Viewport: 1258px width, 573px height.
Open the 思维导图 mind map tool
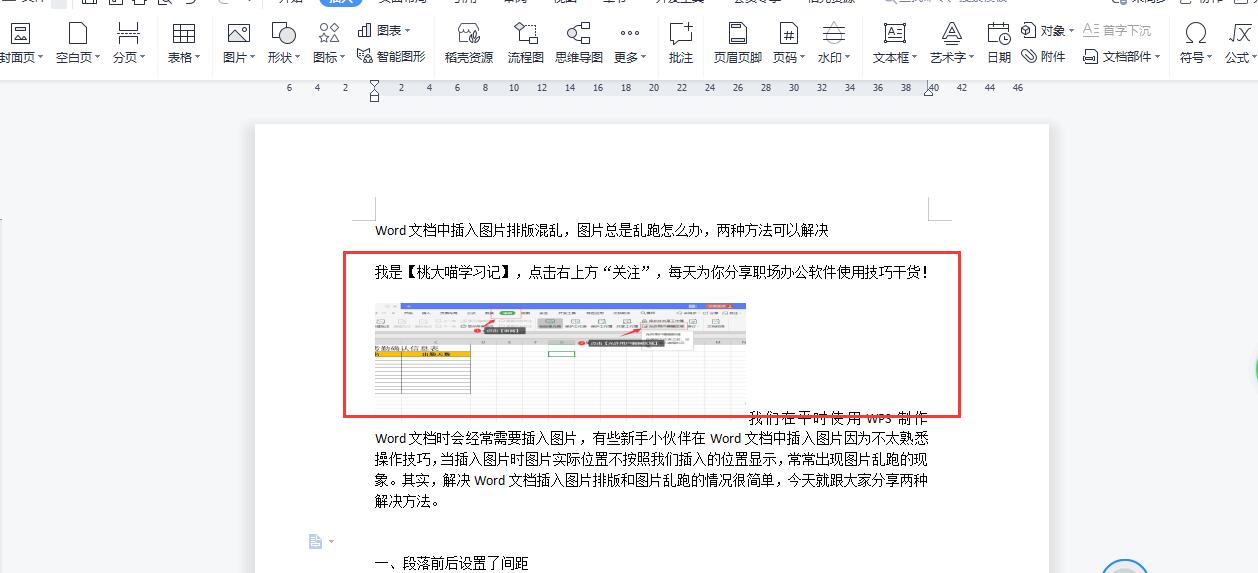pos(579,44)
